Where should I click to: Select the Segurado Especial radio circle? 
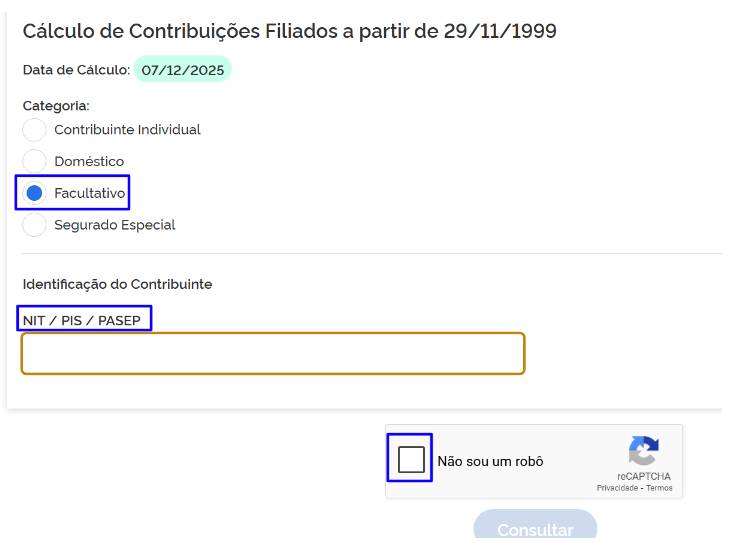pyautogui.click(x=34, y=225)
